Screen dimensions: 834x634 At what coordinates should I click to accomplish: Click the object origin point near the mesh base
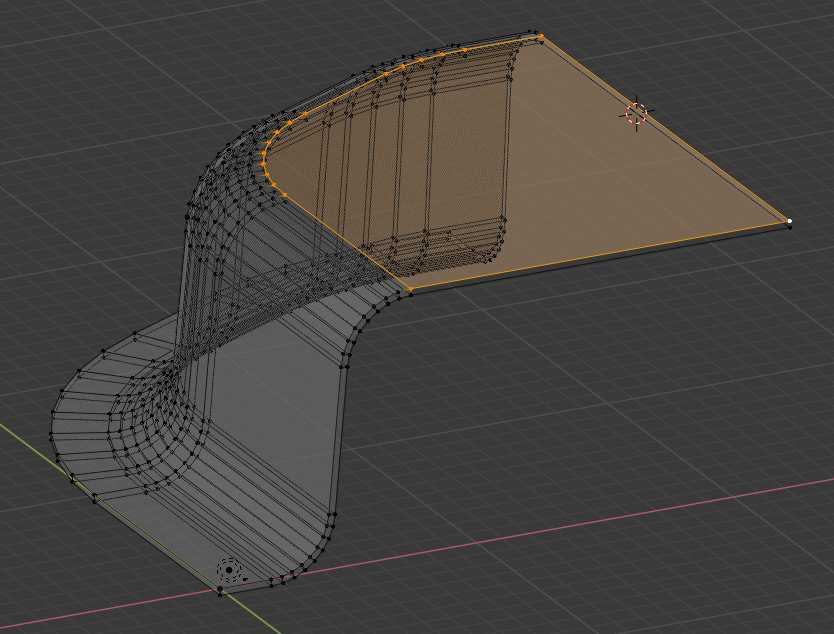(x=229, y=570)
